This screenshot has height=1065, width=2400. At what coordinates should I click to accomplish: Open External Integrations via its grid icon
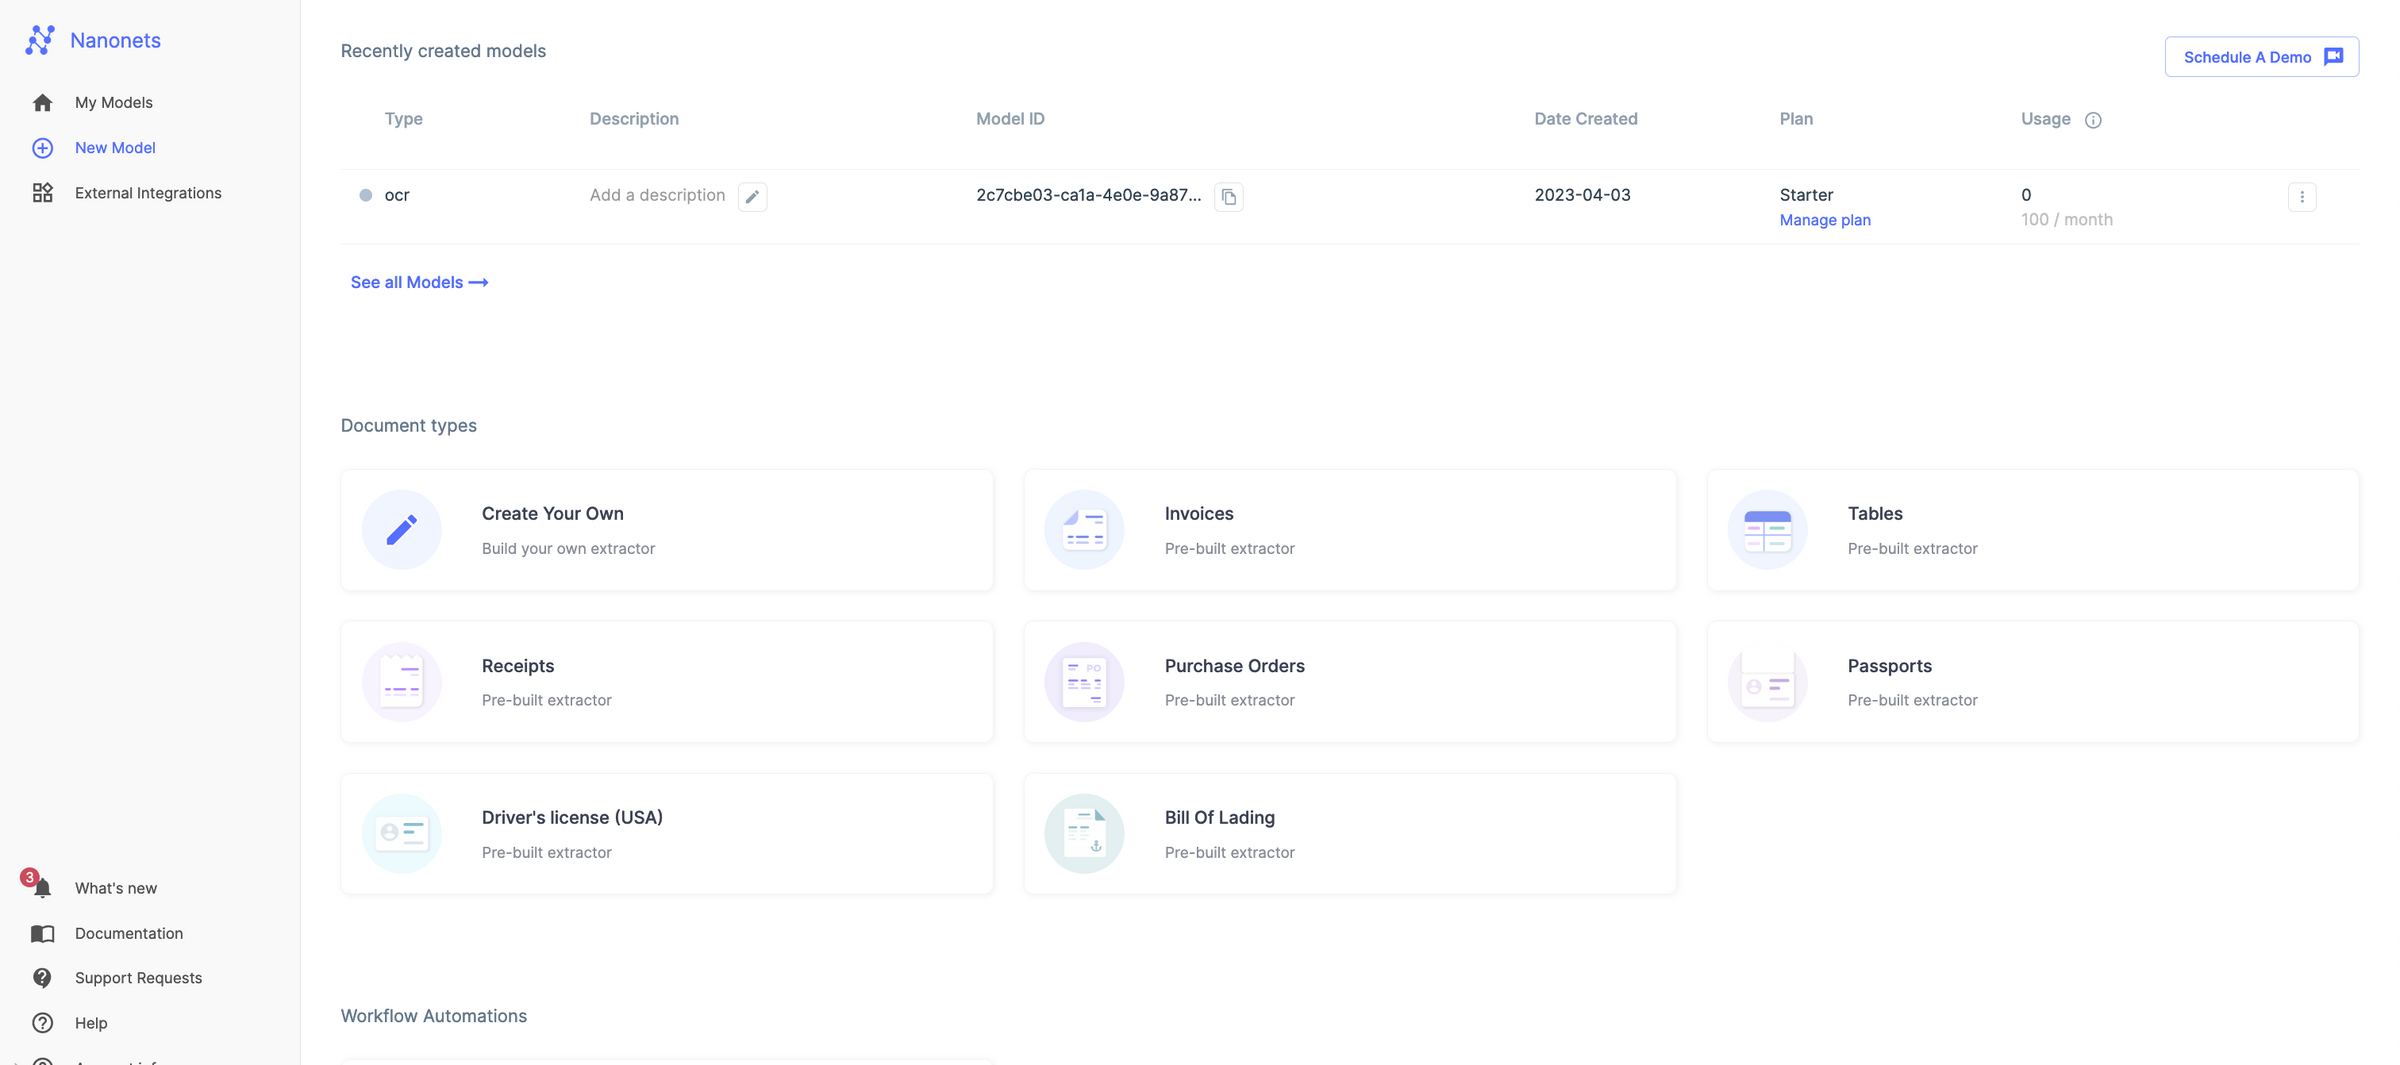pyautogui.click(x=41, y=192)
